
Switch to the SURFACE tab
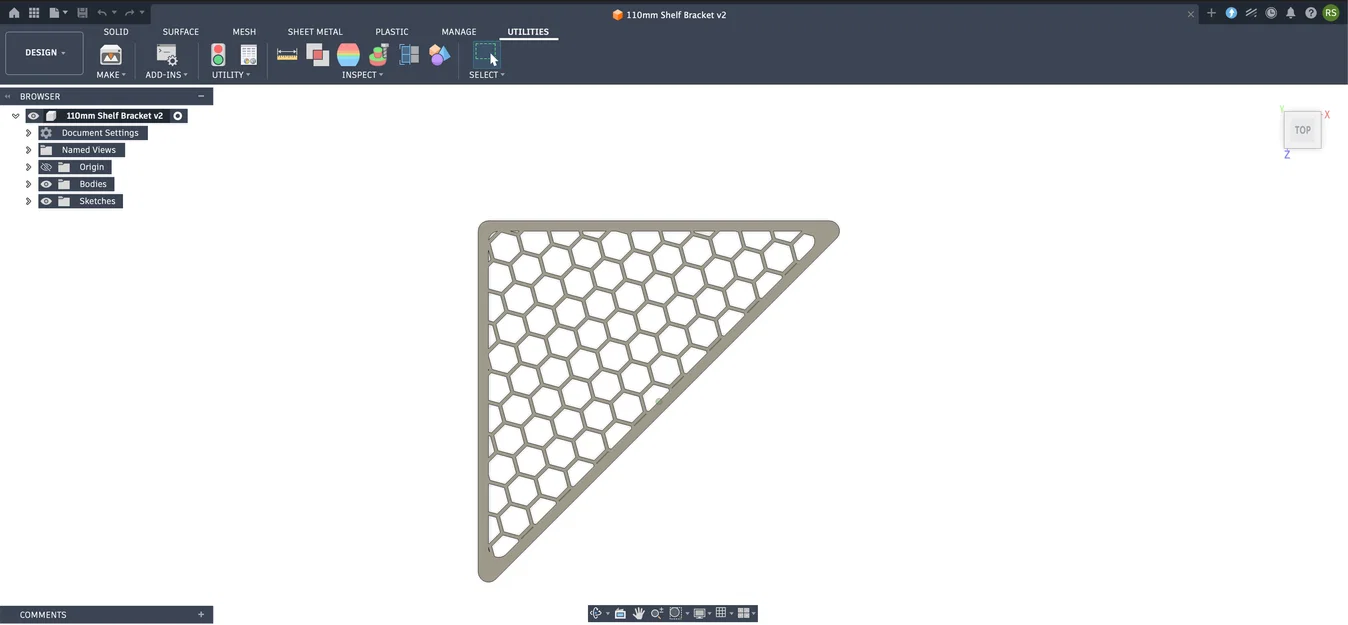pos(181,32)
